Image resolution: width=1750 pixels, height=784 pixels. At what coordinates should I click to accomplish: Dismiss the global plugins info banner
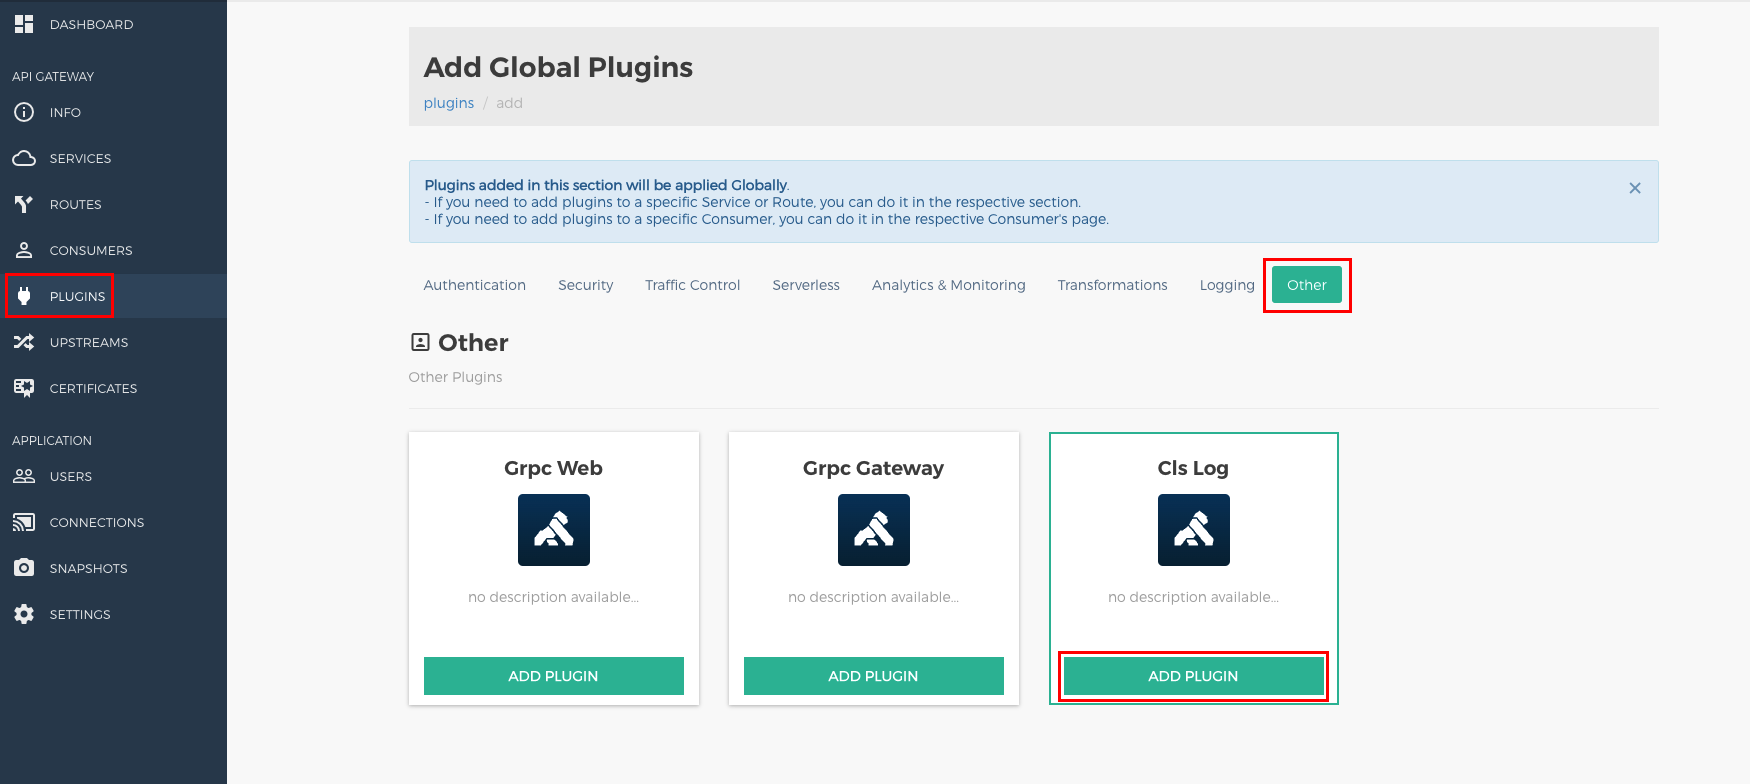point(1635,188)
